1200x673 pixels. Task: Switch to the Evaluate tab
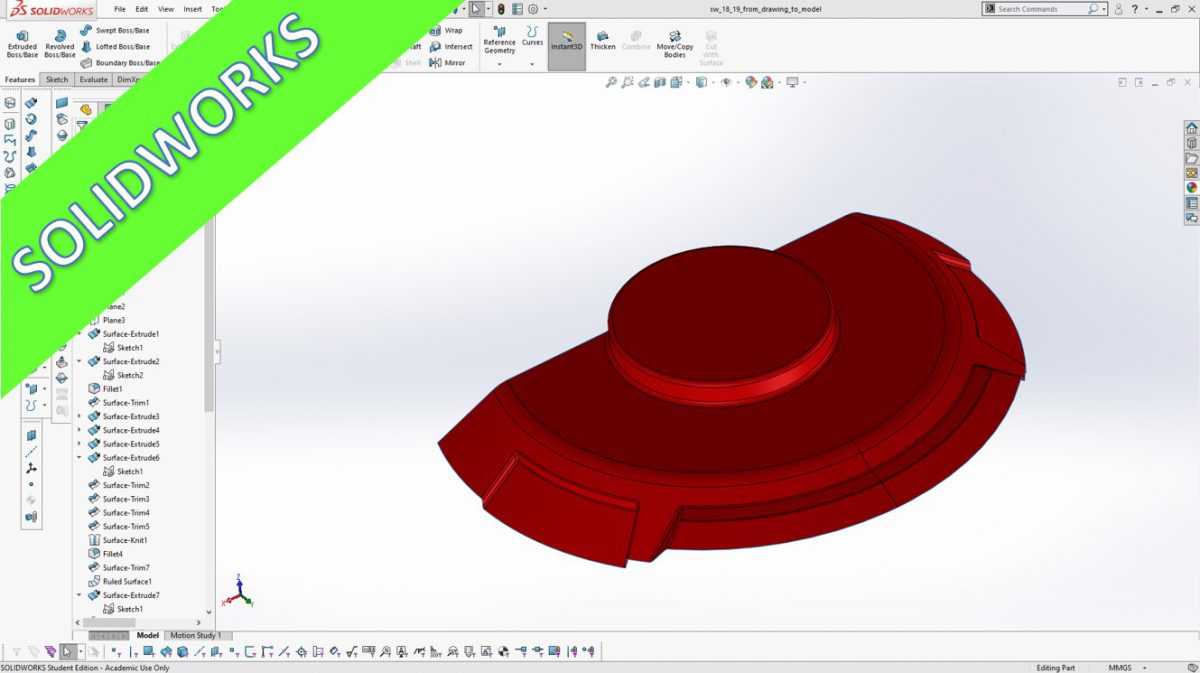tap(93, 79)
